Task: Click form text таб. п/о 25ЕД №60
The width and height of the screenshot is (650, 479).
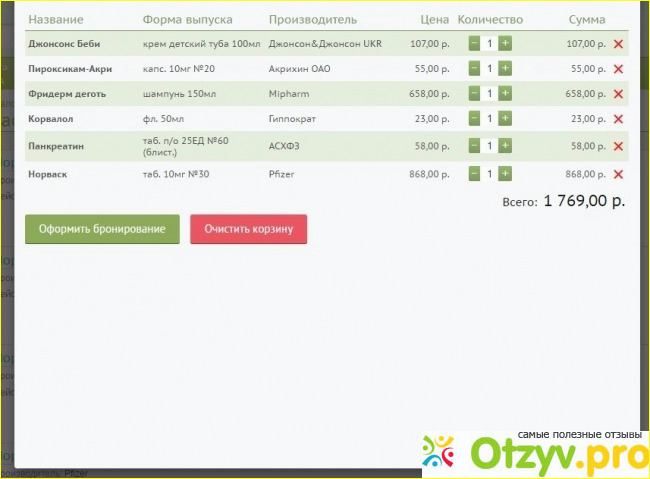Action: click(185, 141)
